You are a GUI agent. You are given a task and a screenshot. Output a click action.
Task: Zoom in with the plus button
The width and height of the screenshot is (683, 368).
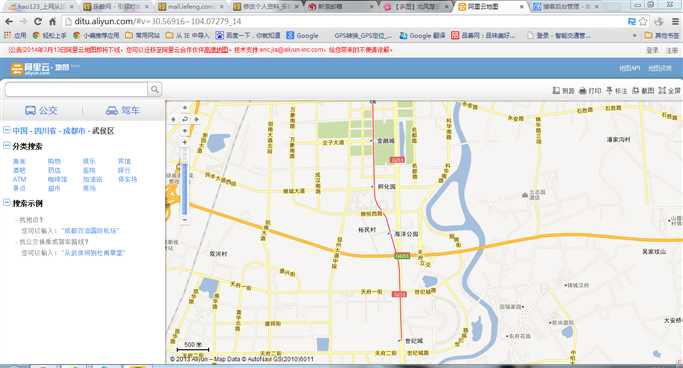185,142
